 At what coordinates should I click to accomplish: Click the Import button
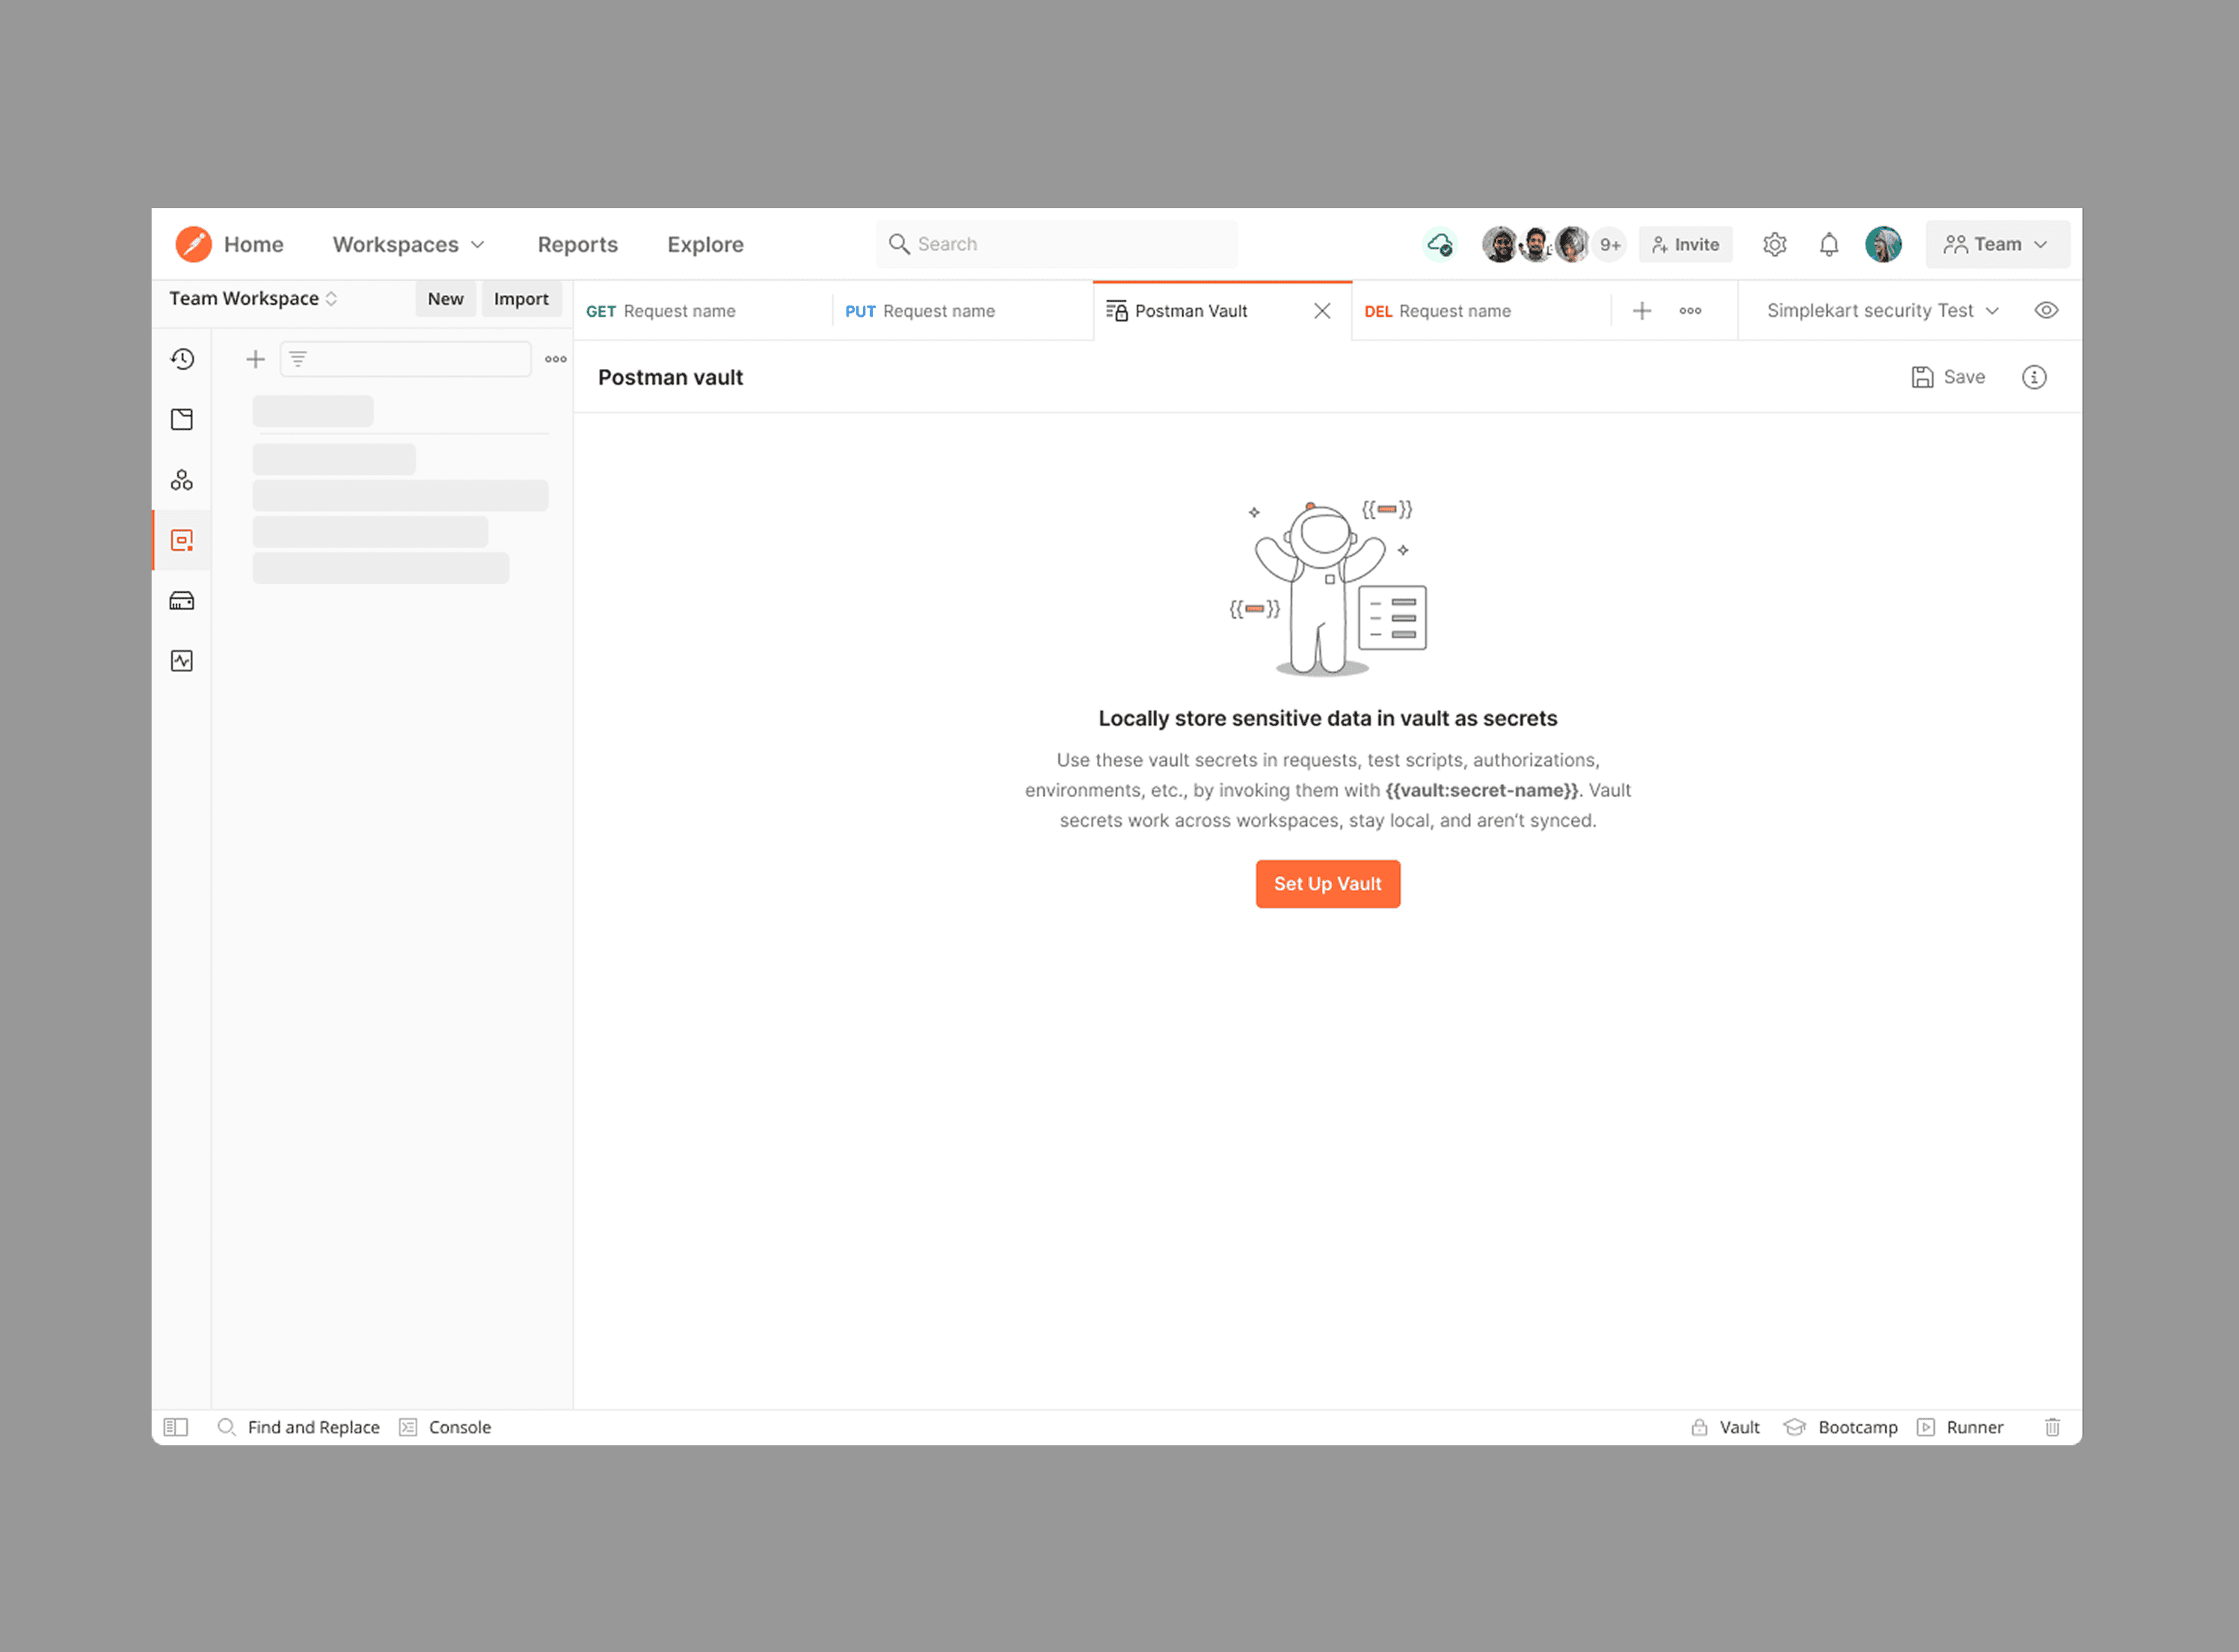(521, 298)
